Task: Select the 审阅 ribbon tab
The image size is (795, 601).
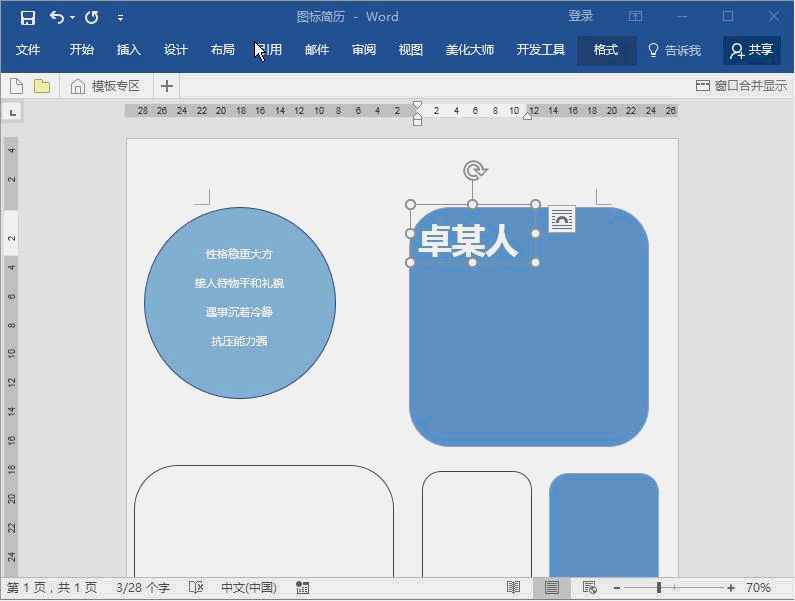Action: (x=364, y=50)
